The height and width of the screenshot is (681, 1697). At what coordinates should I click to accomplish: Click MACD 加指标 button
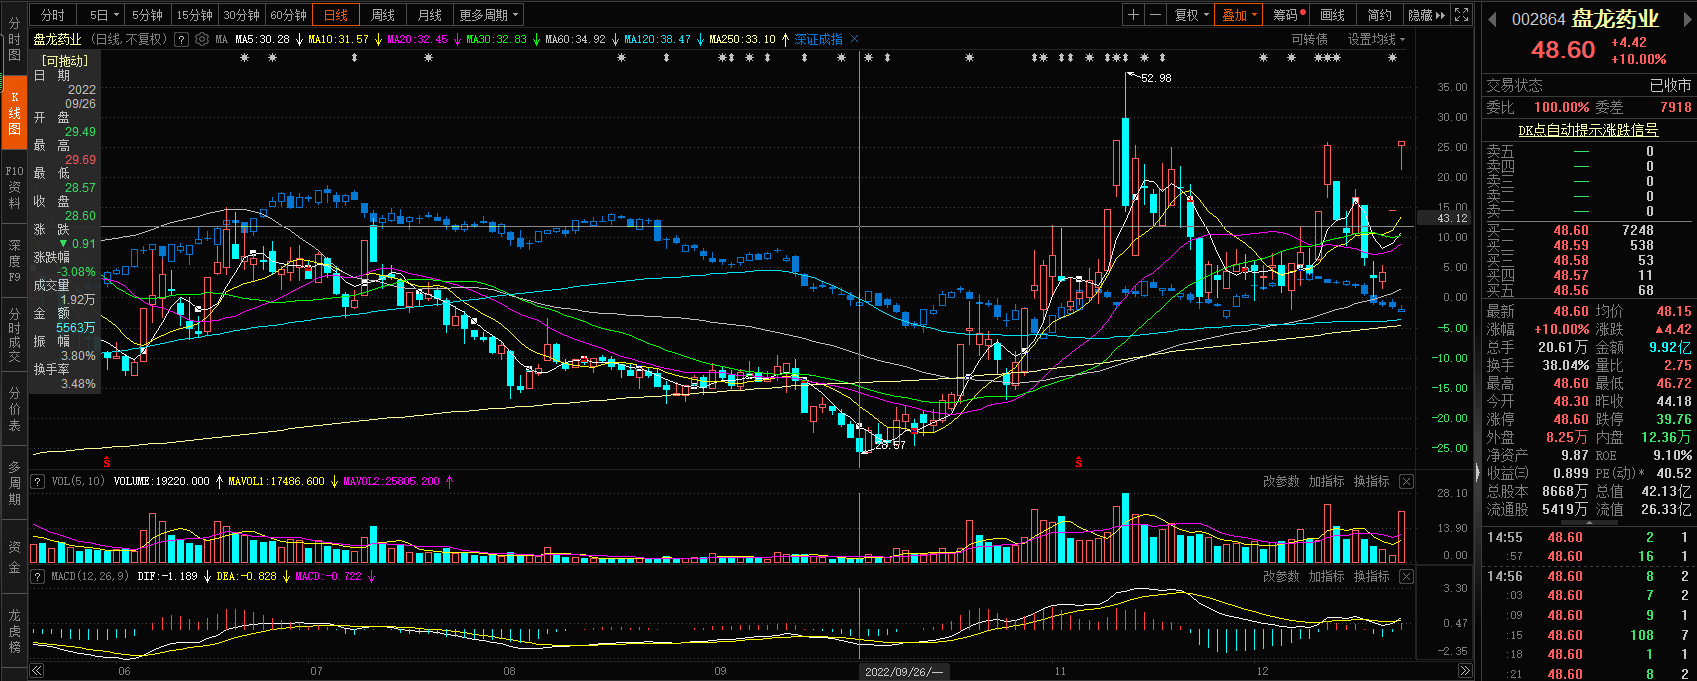pos(1326,577)
